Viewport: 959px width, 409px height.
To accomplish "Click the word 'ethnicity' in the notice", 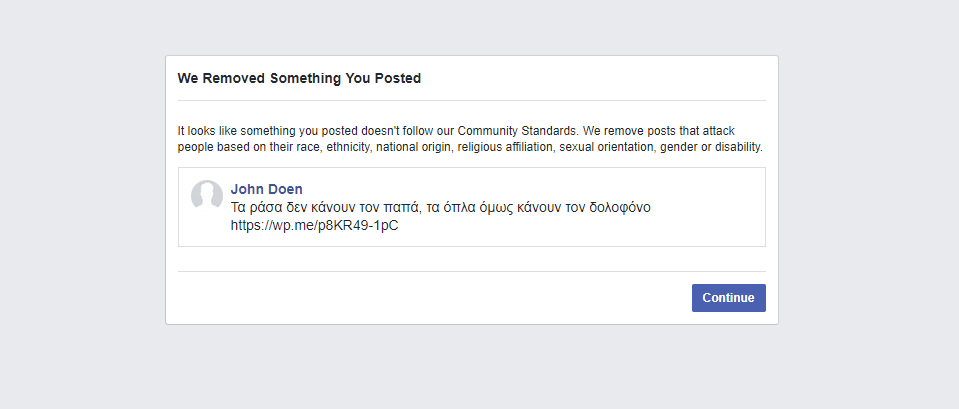I will pos(348,147).
